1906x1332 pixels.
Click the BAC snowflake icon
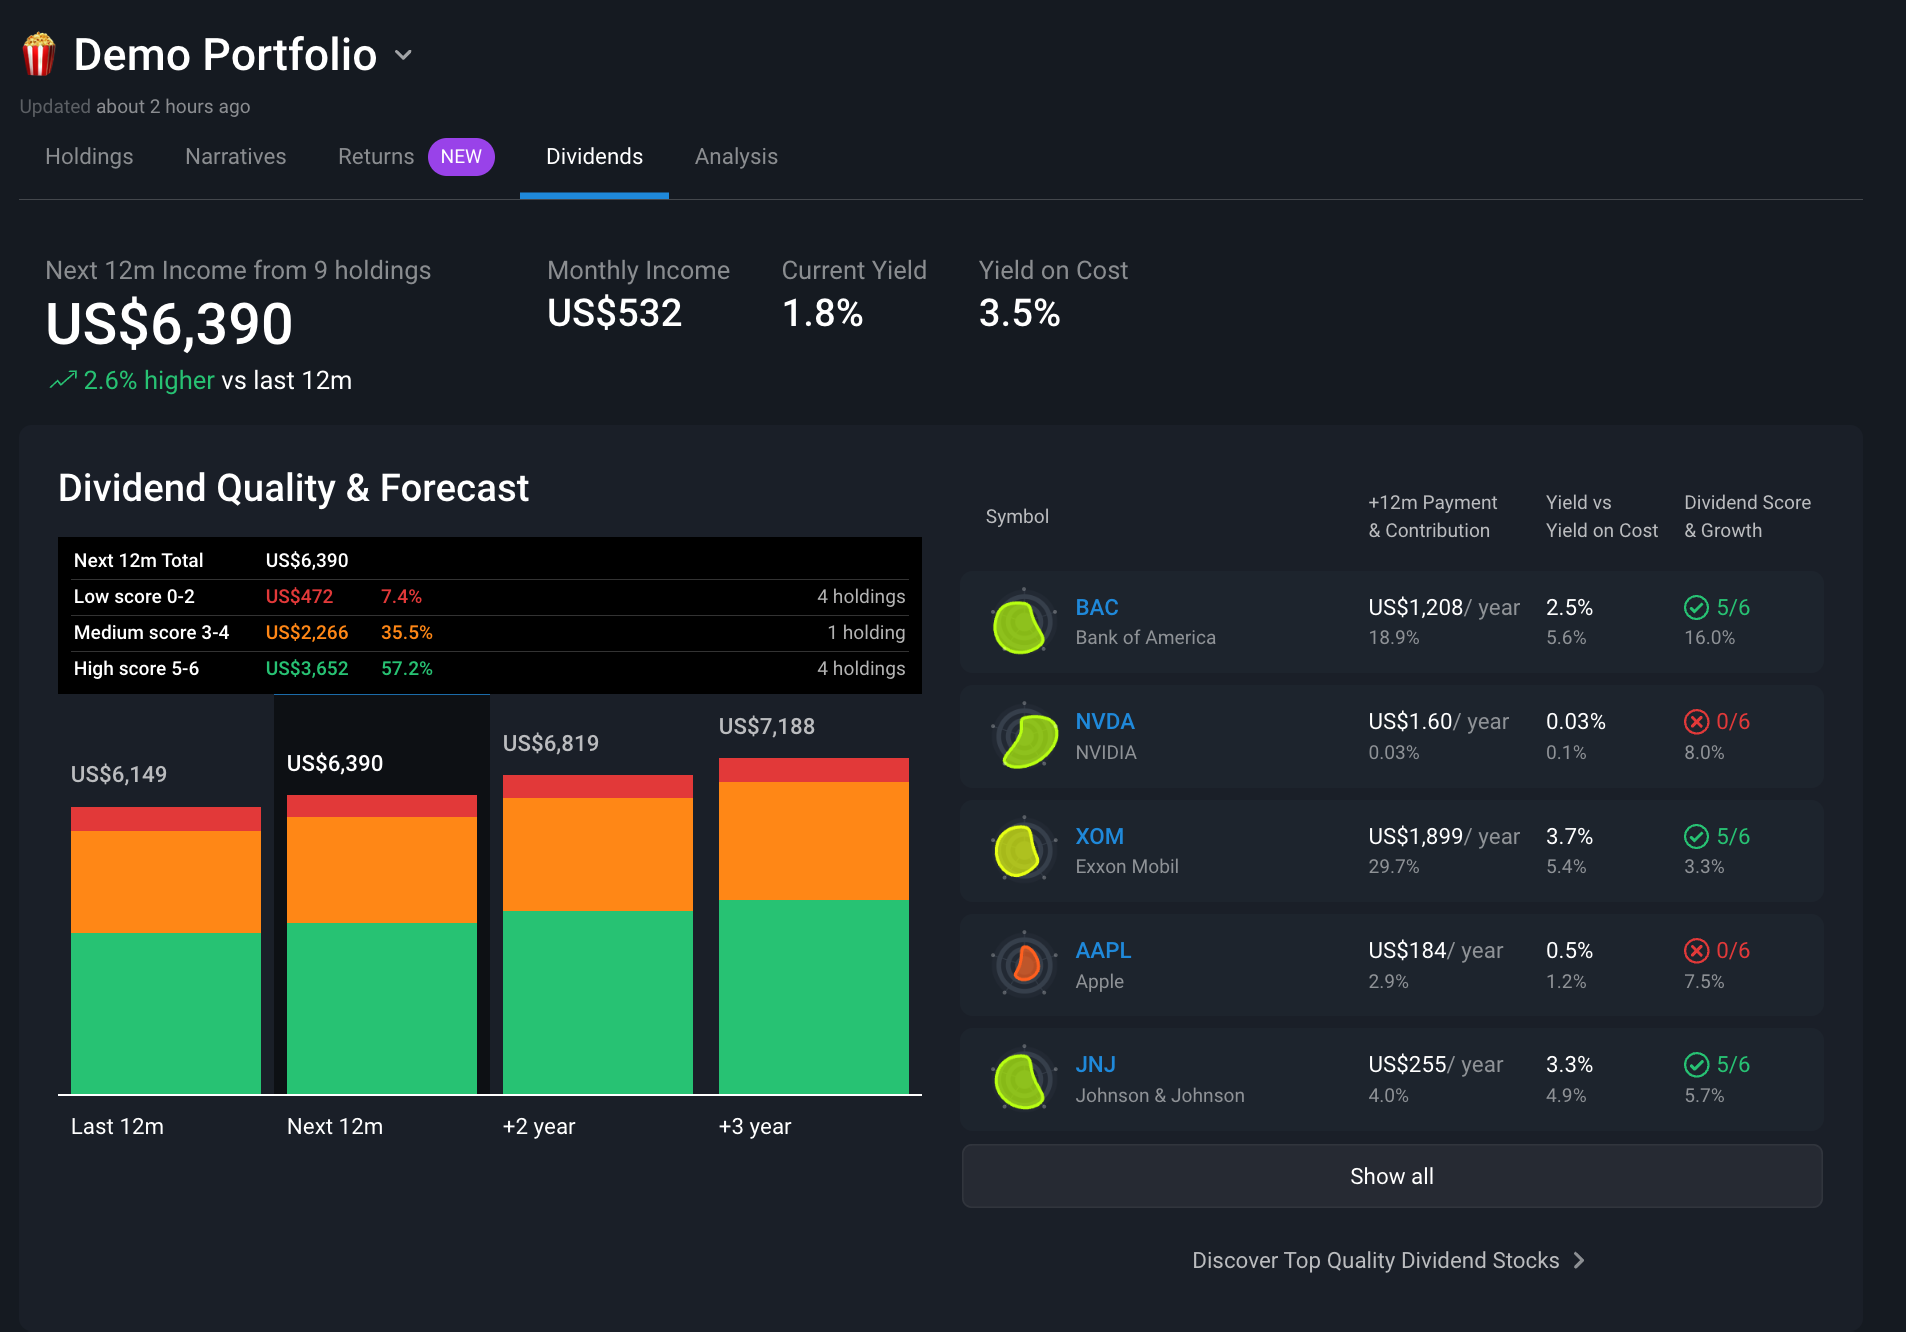tap(1023, 623)
